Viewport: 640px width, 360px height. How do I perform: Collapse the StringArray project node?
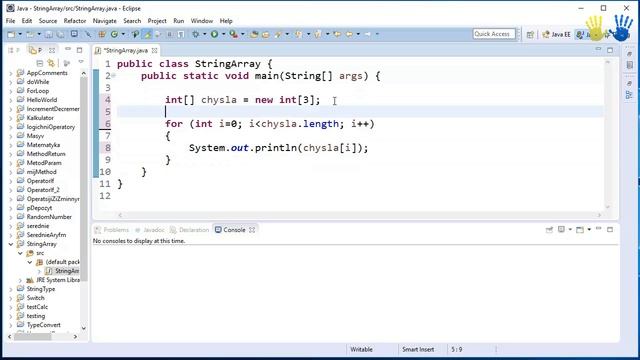[11, 244]
